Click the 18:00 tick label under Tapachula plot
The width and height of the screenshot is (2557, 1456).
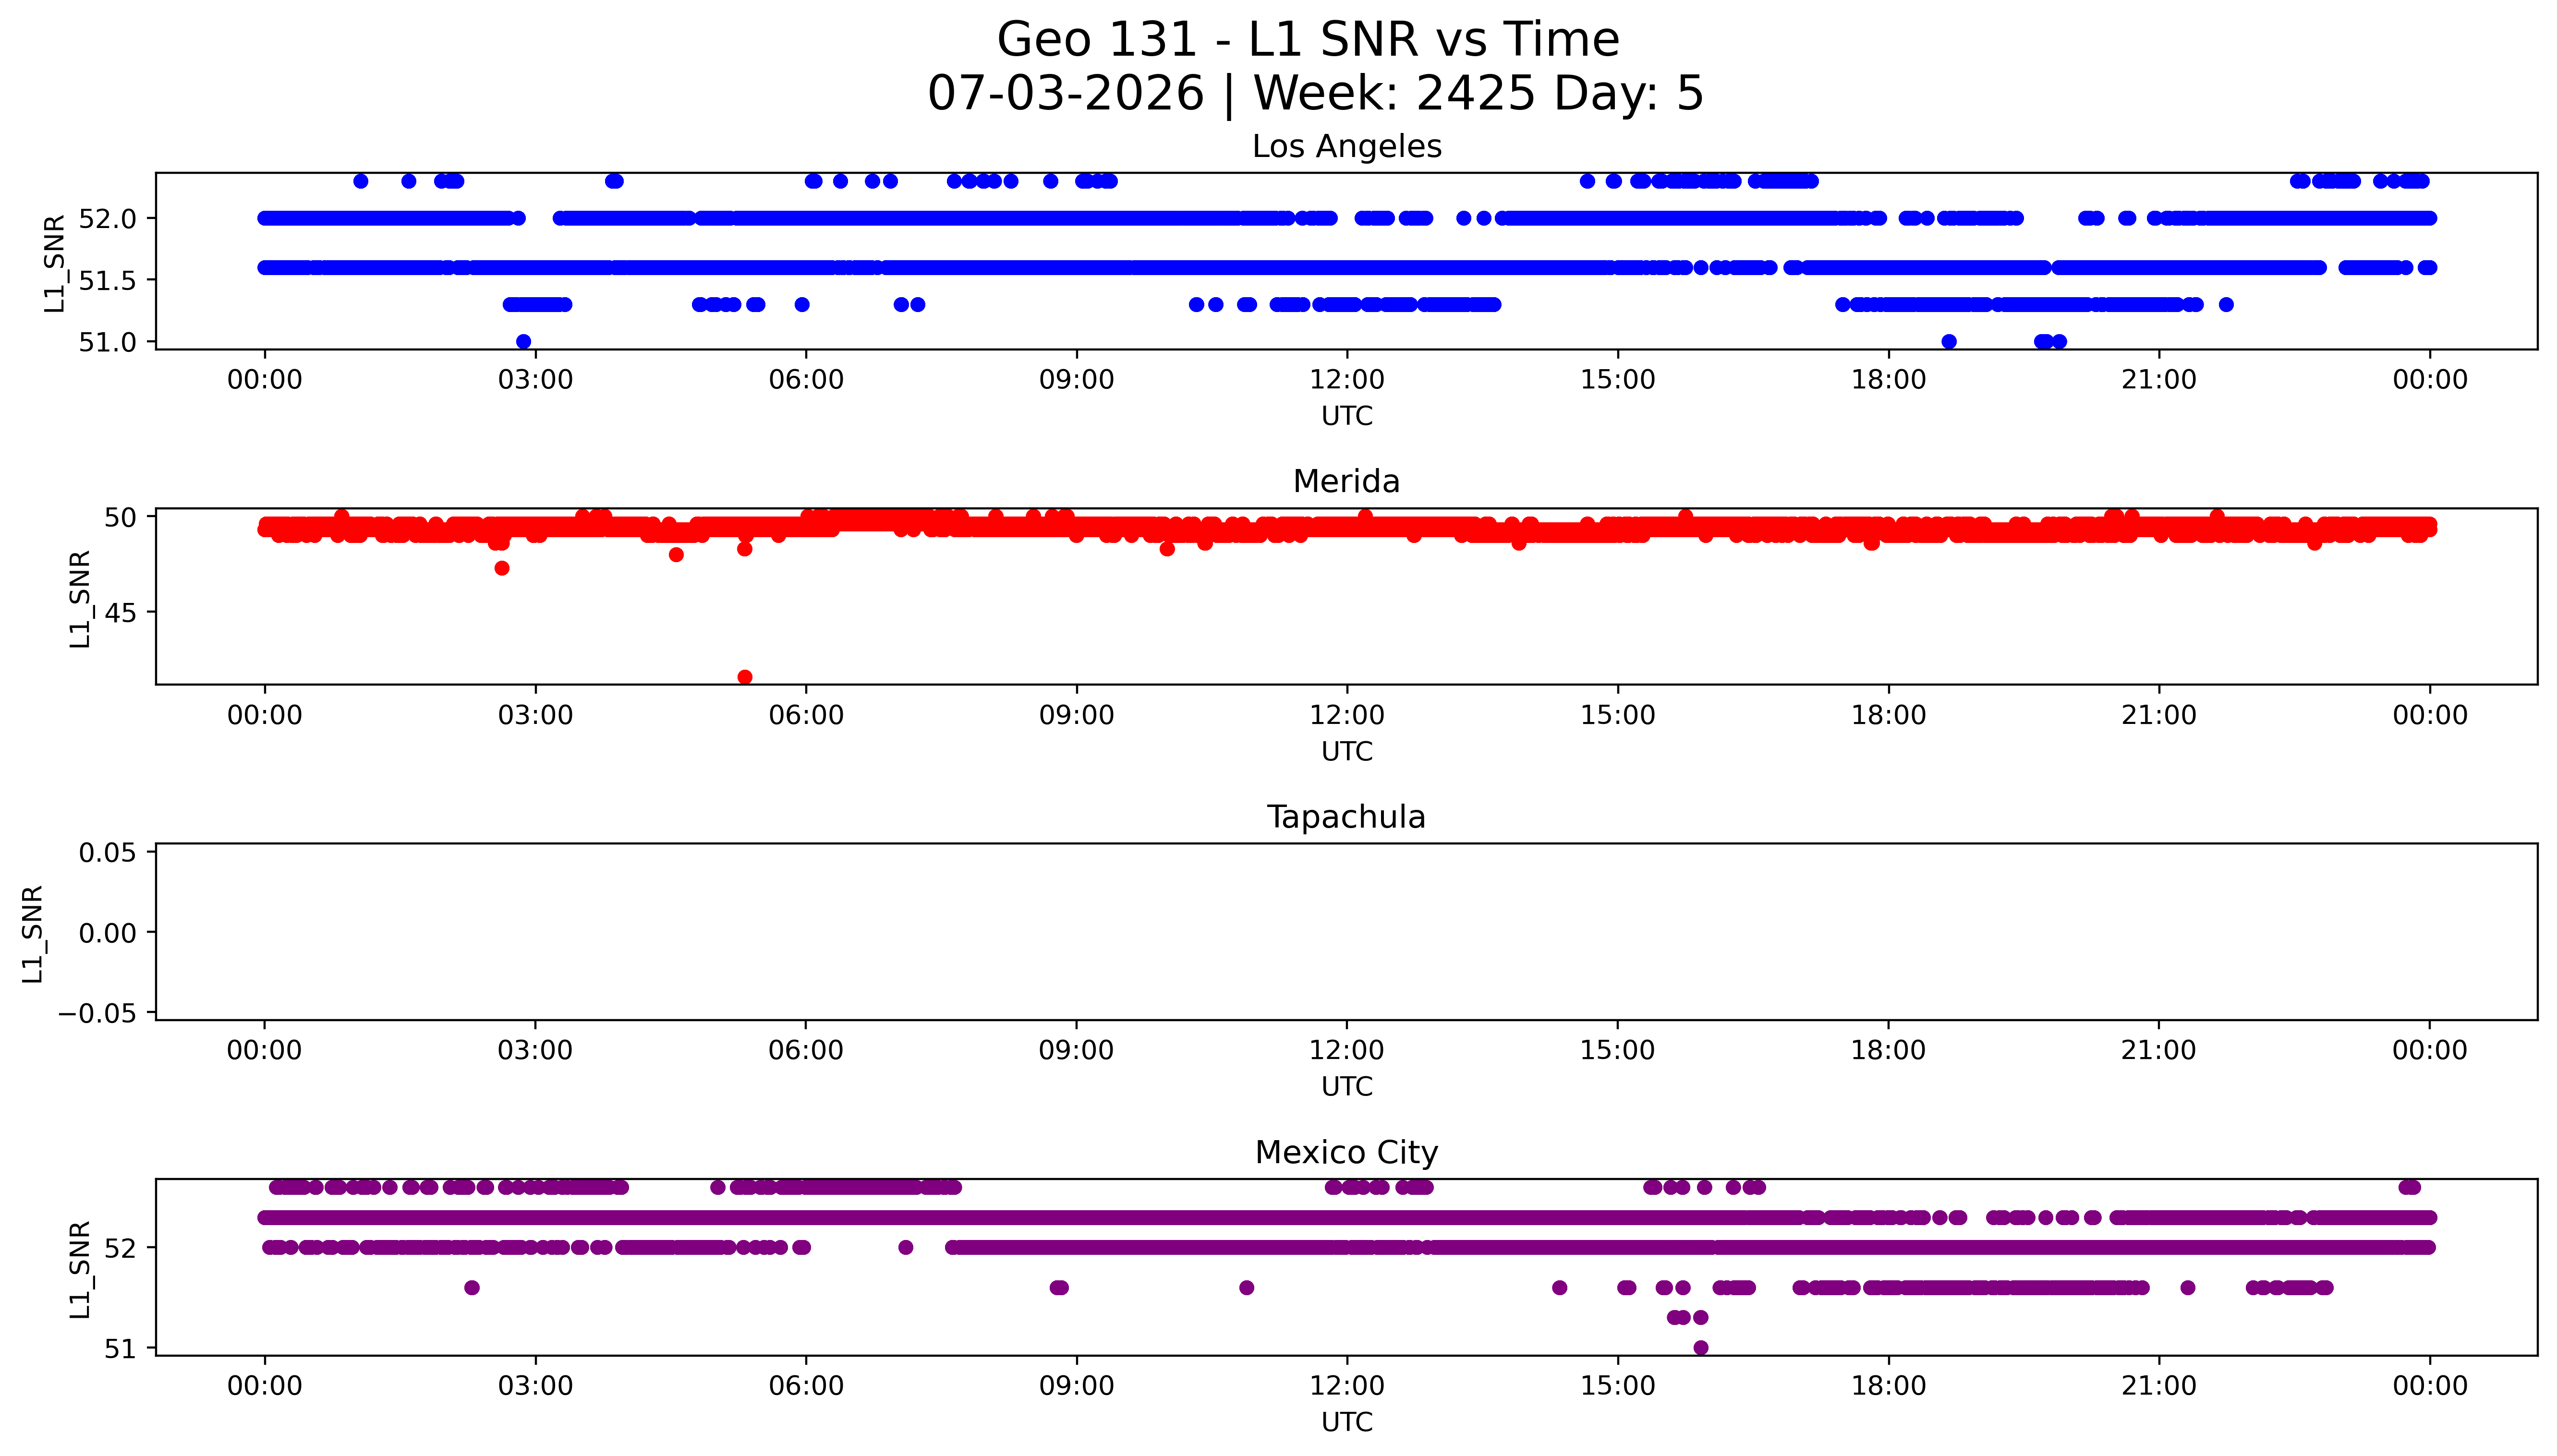[1887, 1050]
